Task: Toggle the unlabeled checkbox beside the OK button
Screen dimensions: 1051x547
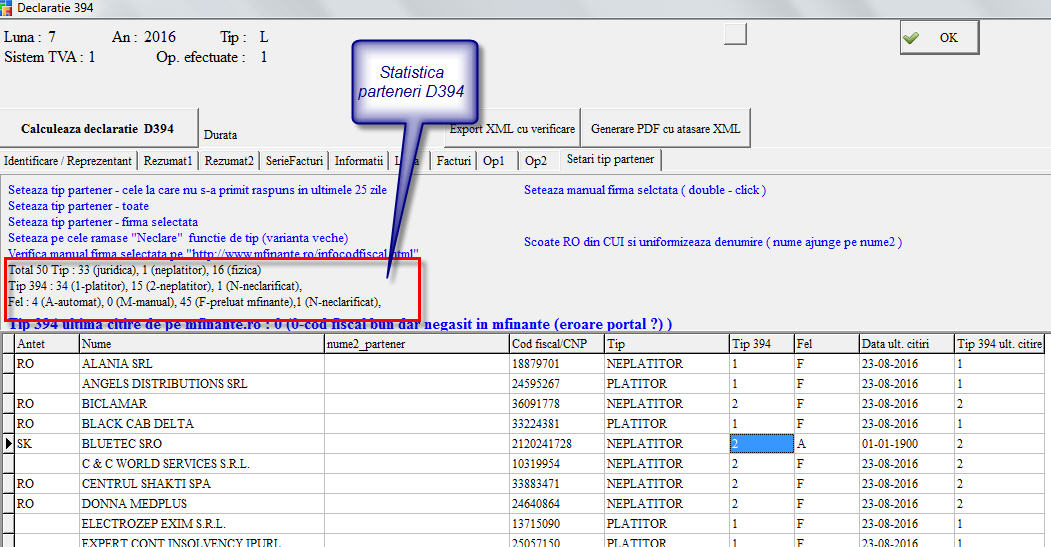Action: click(735, 35)
